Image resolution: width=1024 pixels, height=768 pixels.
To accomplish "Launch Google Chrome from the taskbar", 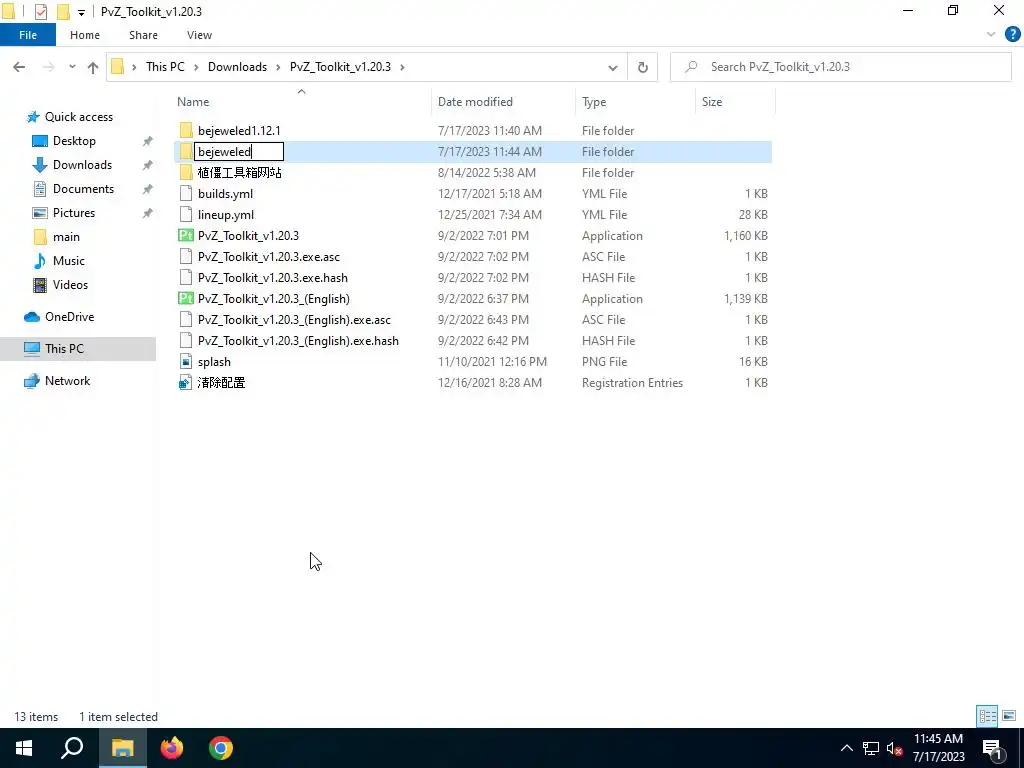I will point(221,748).
